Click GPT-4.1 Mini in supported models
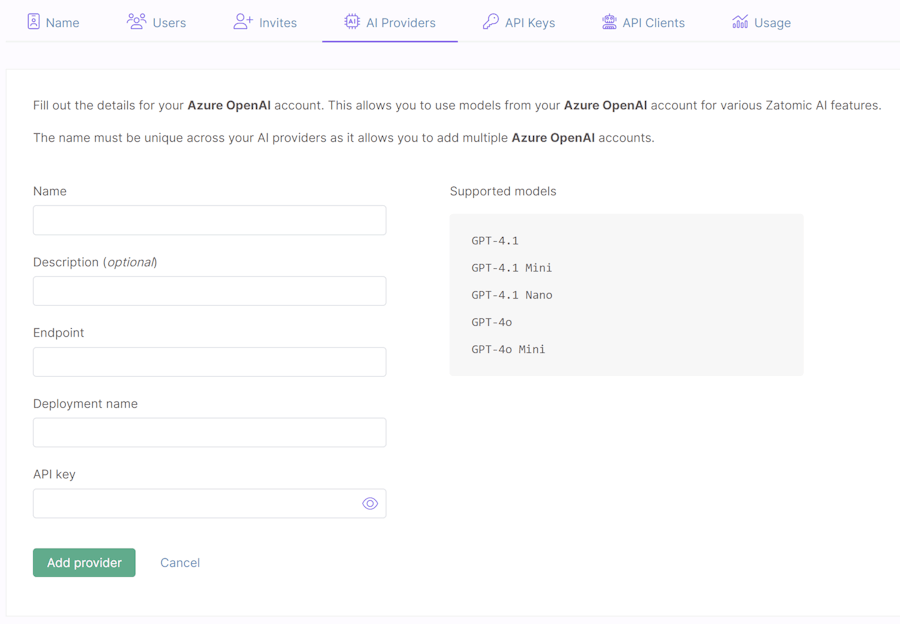The image size is (900, 624). pyautogui.click(x=511, y=268)
